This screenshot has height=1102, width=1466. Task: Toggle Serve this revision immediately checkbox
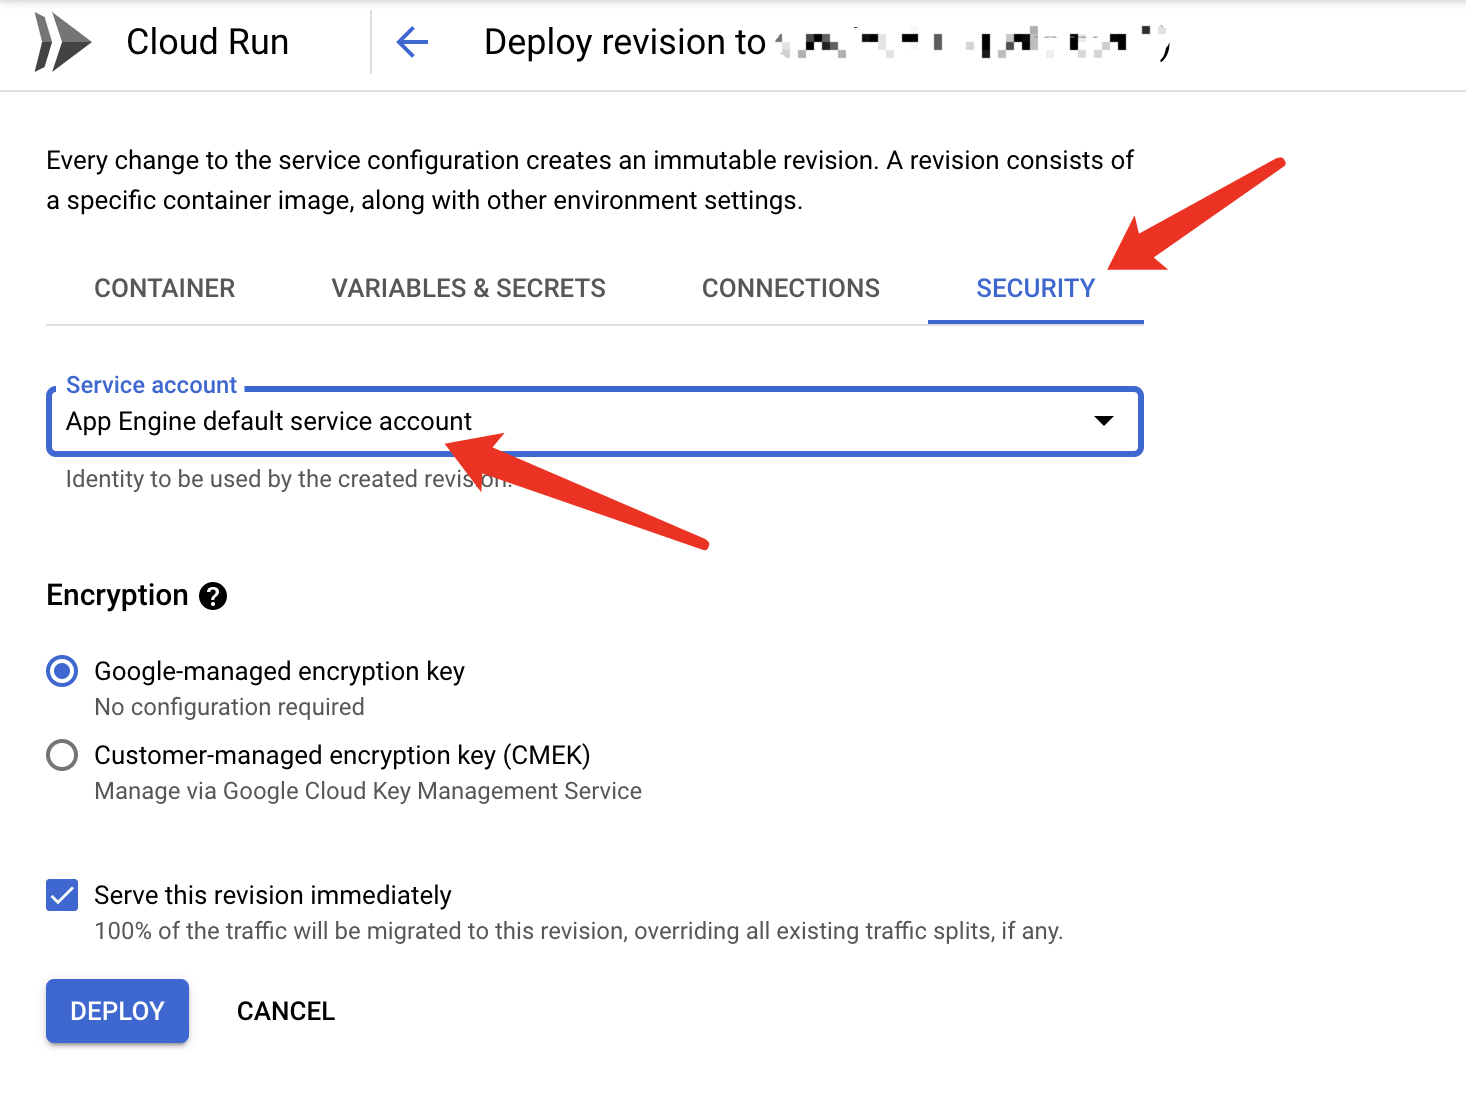click(x=62, y=895)
